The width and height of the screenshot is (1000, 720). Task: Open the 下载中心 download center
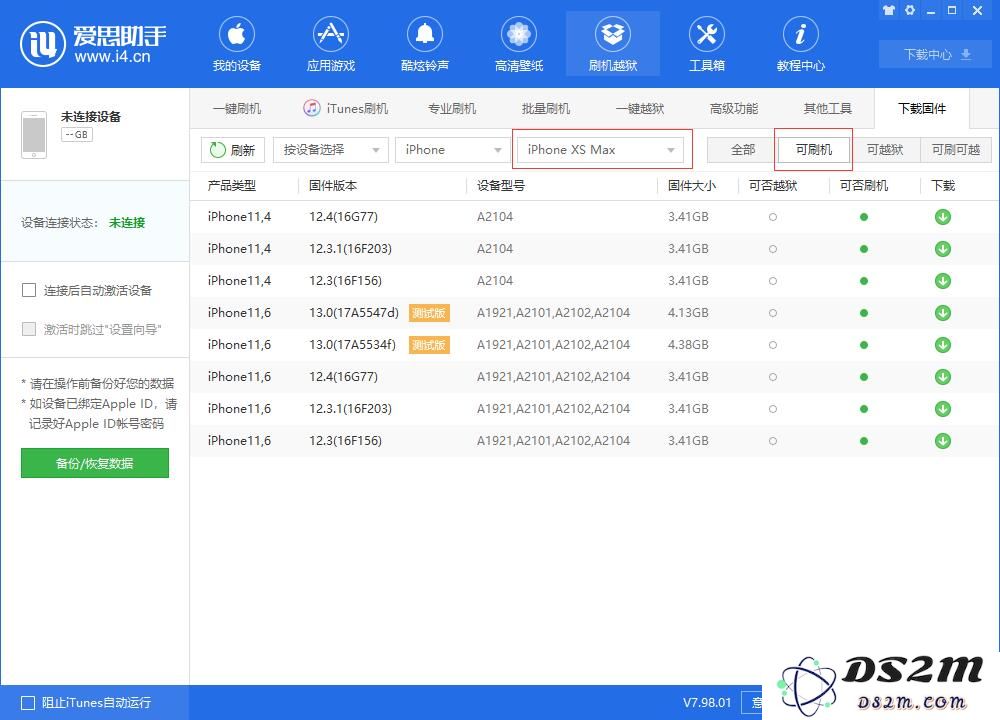coord(936,55)
